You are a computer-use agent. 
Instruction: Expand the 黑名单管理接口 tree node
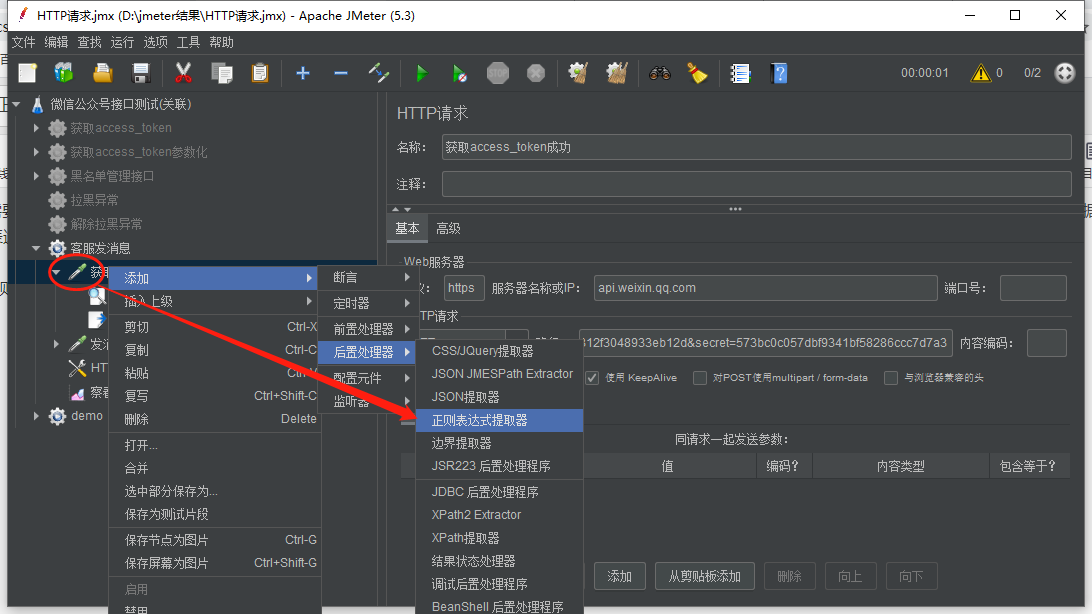click(36, 176)
